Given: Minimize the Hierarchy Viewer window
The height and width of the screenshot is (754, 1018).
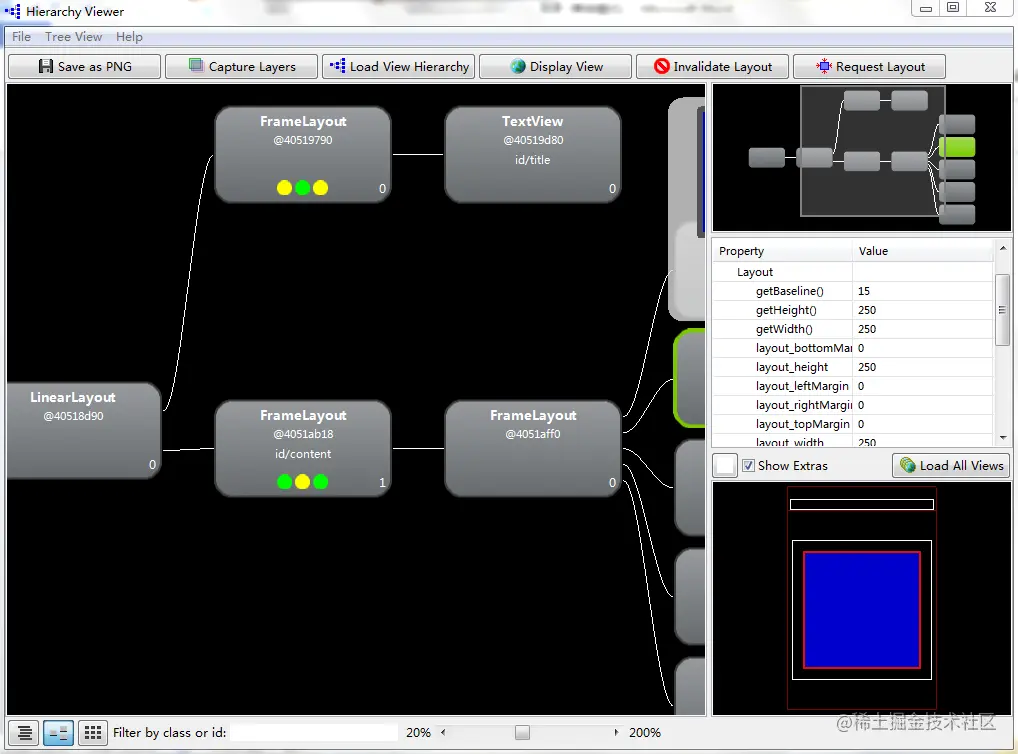Looking at the screenshot, I should [926, 8].
